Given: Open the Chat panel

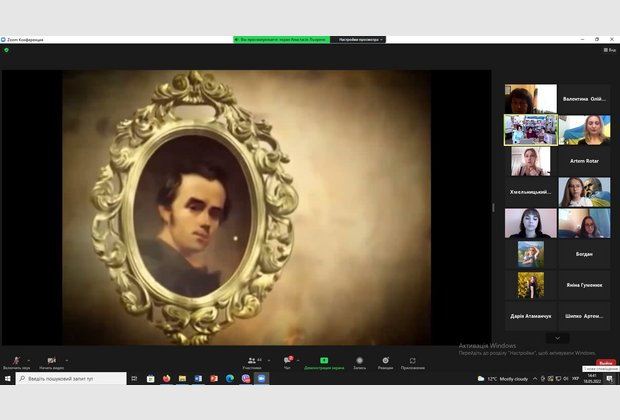Looking at the screenshot, I should coord(288,361).
